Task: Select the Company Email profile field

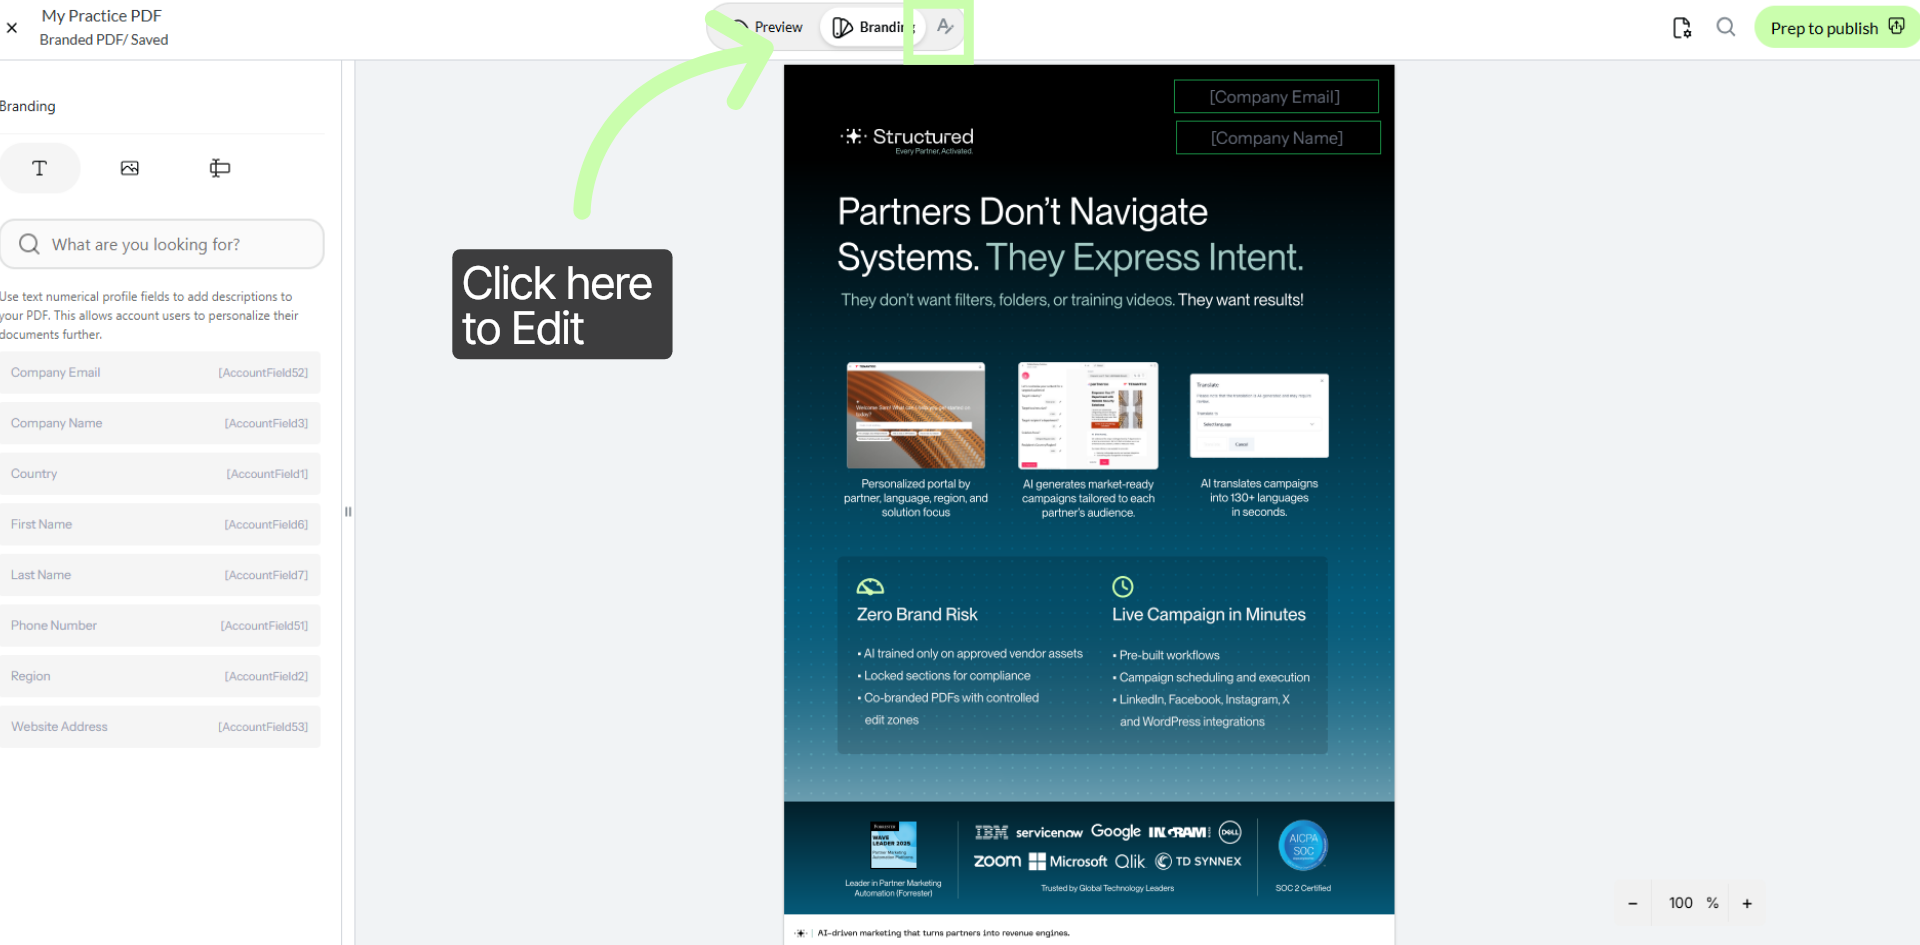Action: point(160,373)
